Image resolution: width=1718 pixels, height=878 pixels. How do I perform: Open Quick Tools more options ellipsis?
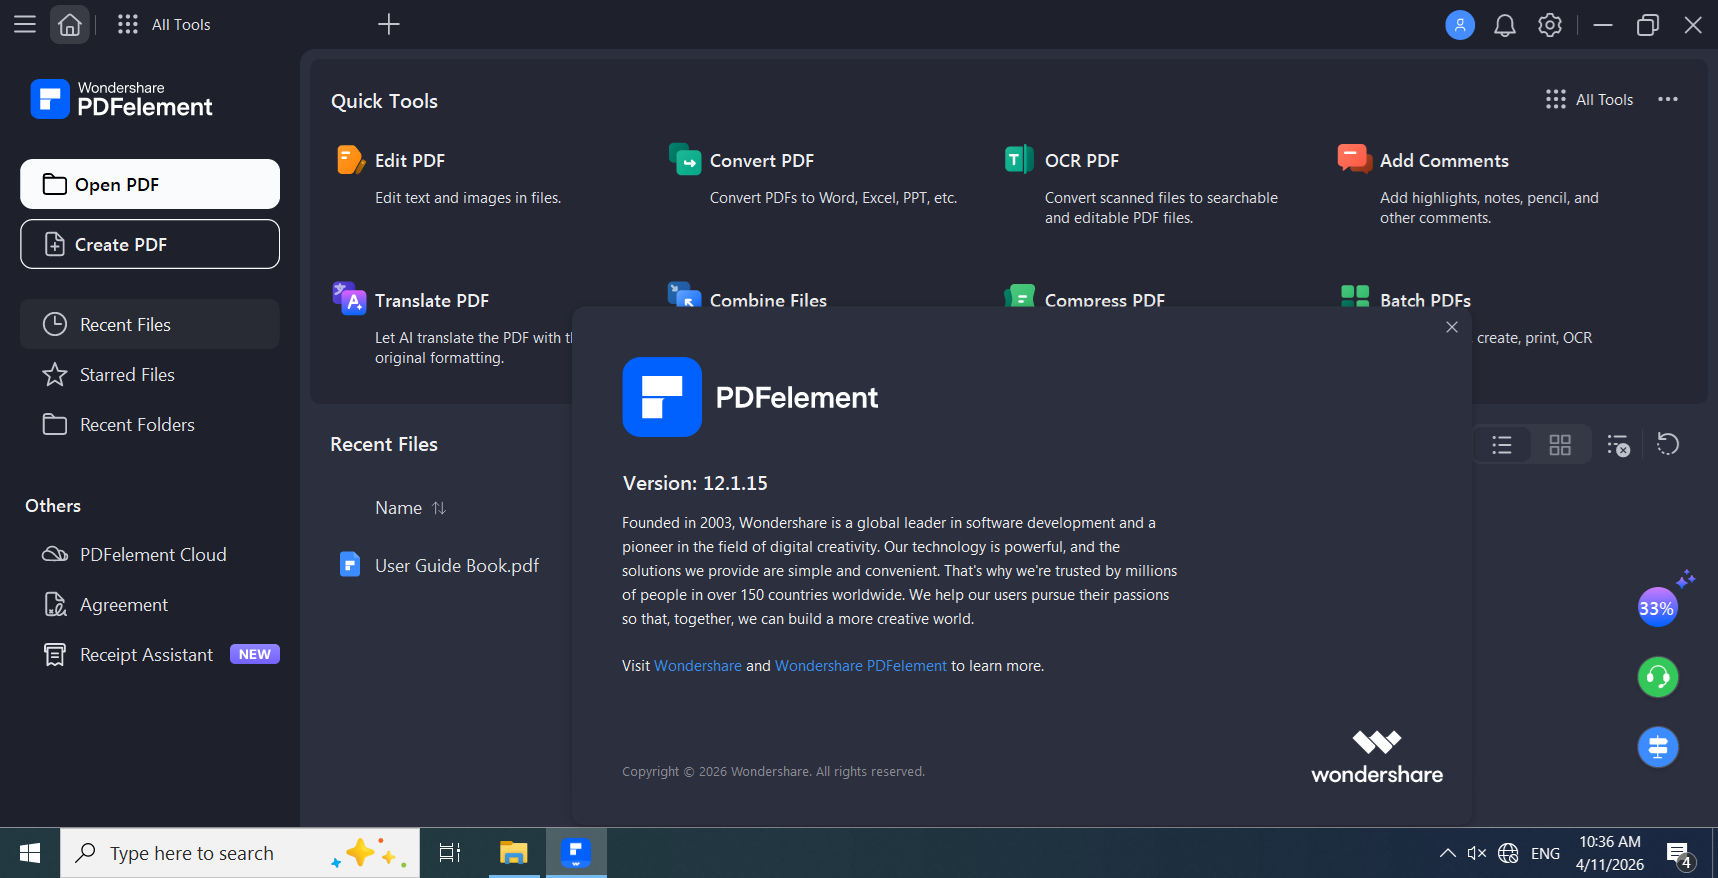(1668, 99)
